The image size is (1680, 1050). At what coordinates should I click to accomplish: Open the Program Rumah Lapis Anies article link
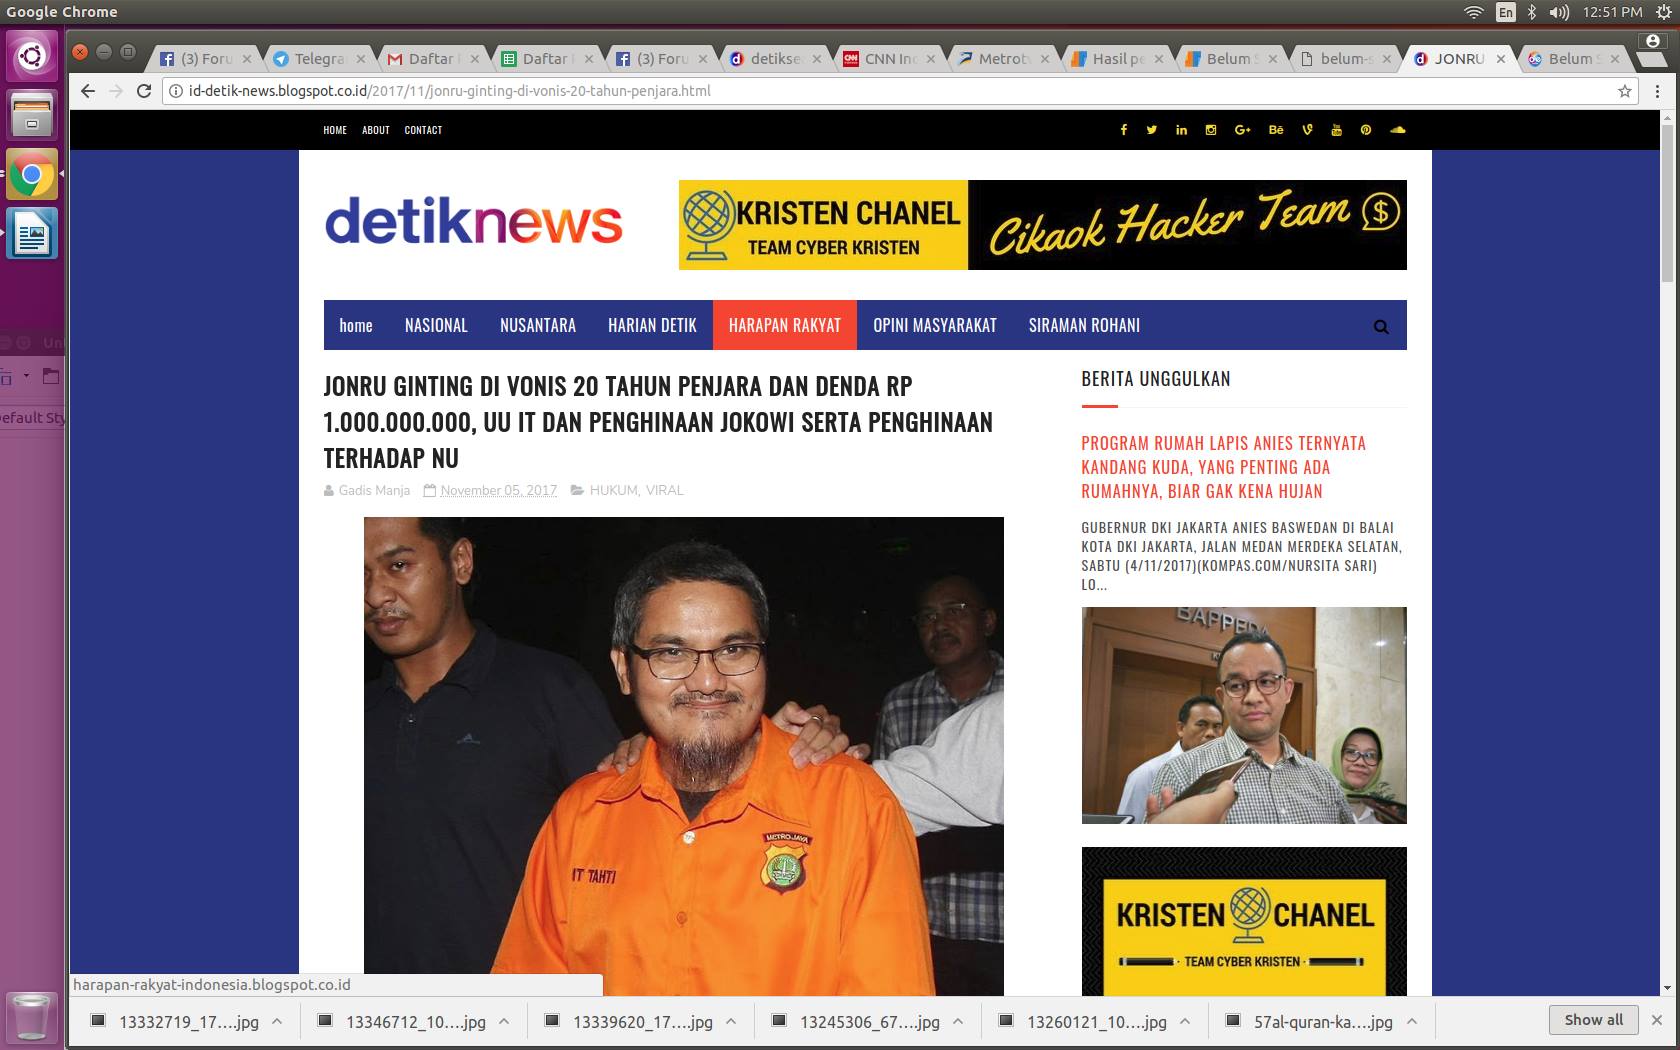tap(1223, 467)
